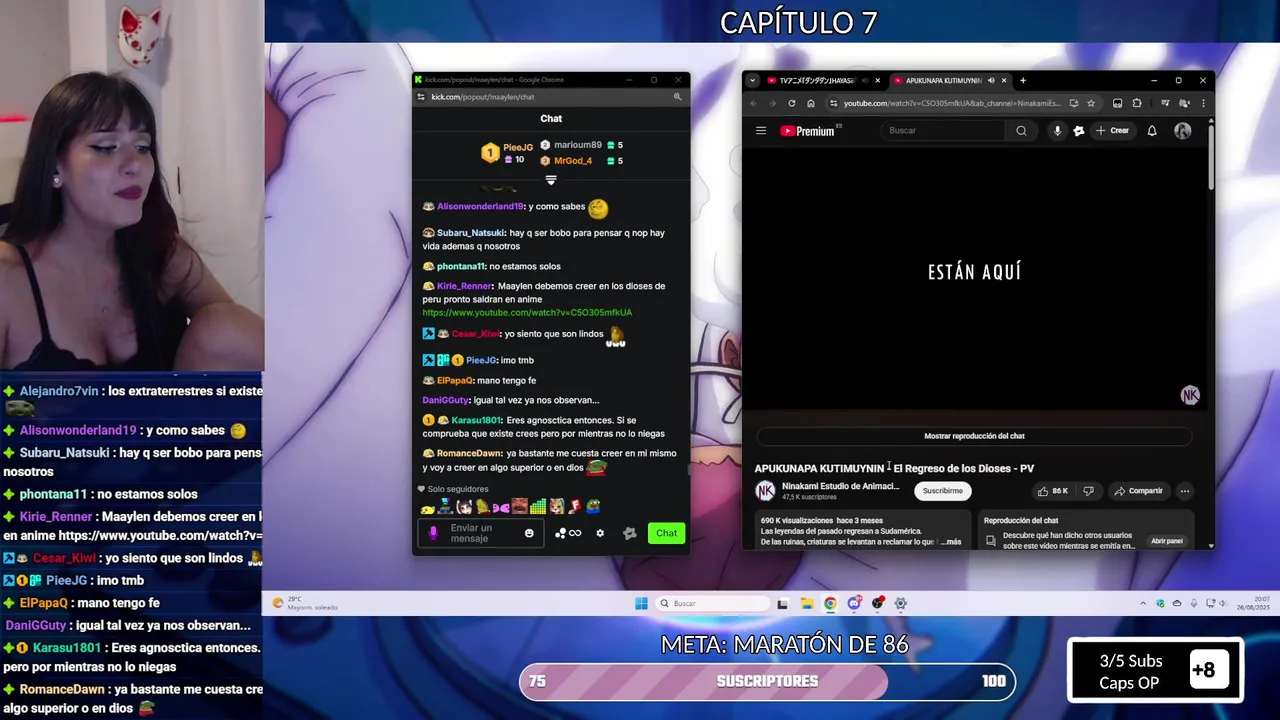The height and width of the screenshot is (720, 1280).
Task: Click username Karasu1801 in Kick chat
Action: click(x=475, y=420)
